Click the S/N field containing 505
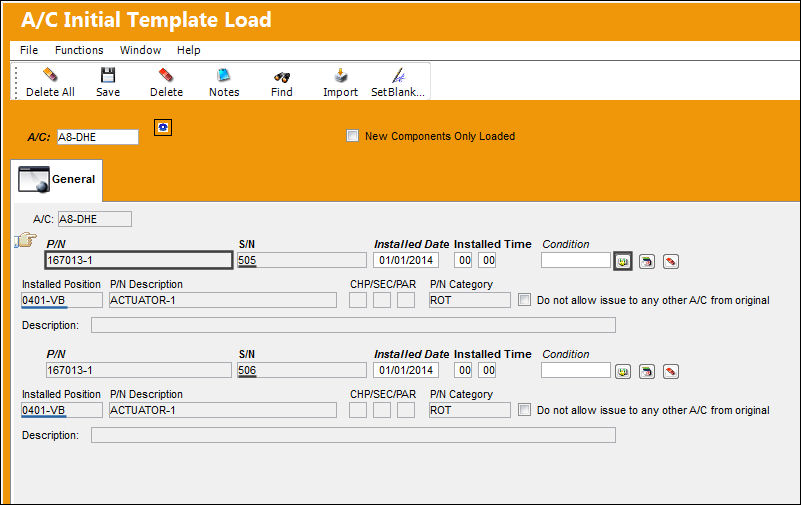 click(302, 260)
